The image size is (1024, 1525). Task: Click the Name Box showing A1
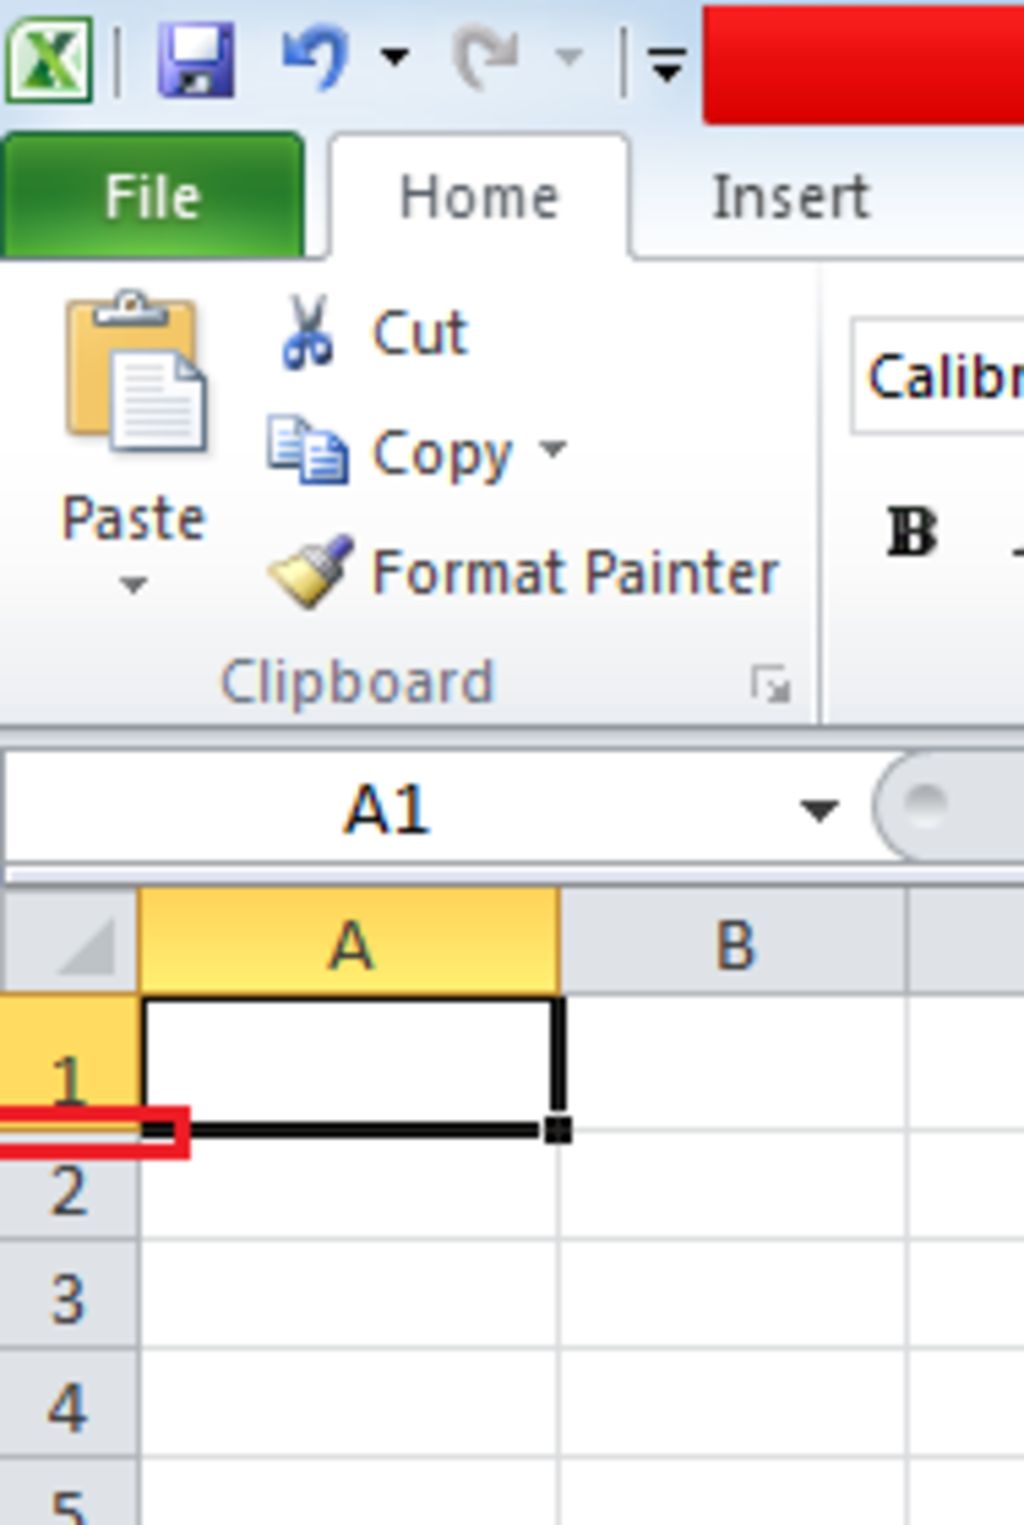click(x=388, y=810)
